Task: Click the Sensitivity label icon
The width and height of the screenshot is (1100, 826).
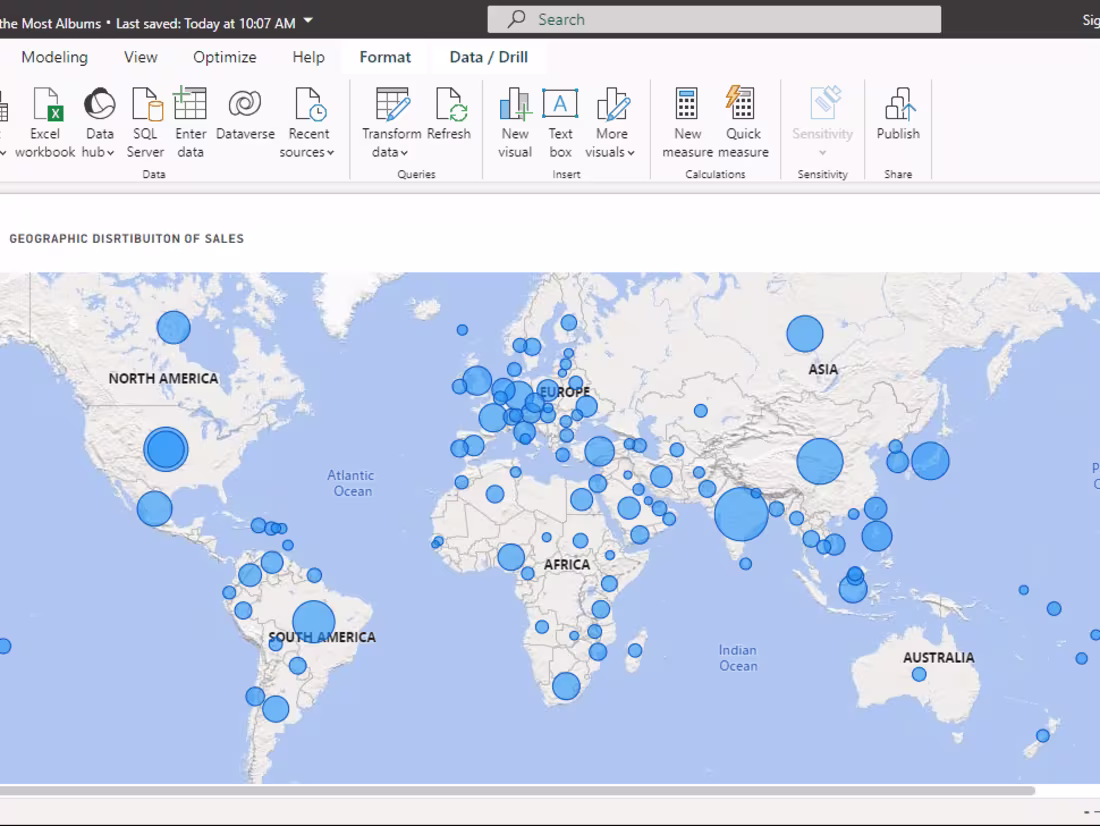Action: (824, 103)
